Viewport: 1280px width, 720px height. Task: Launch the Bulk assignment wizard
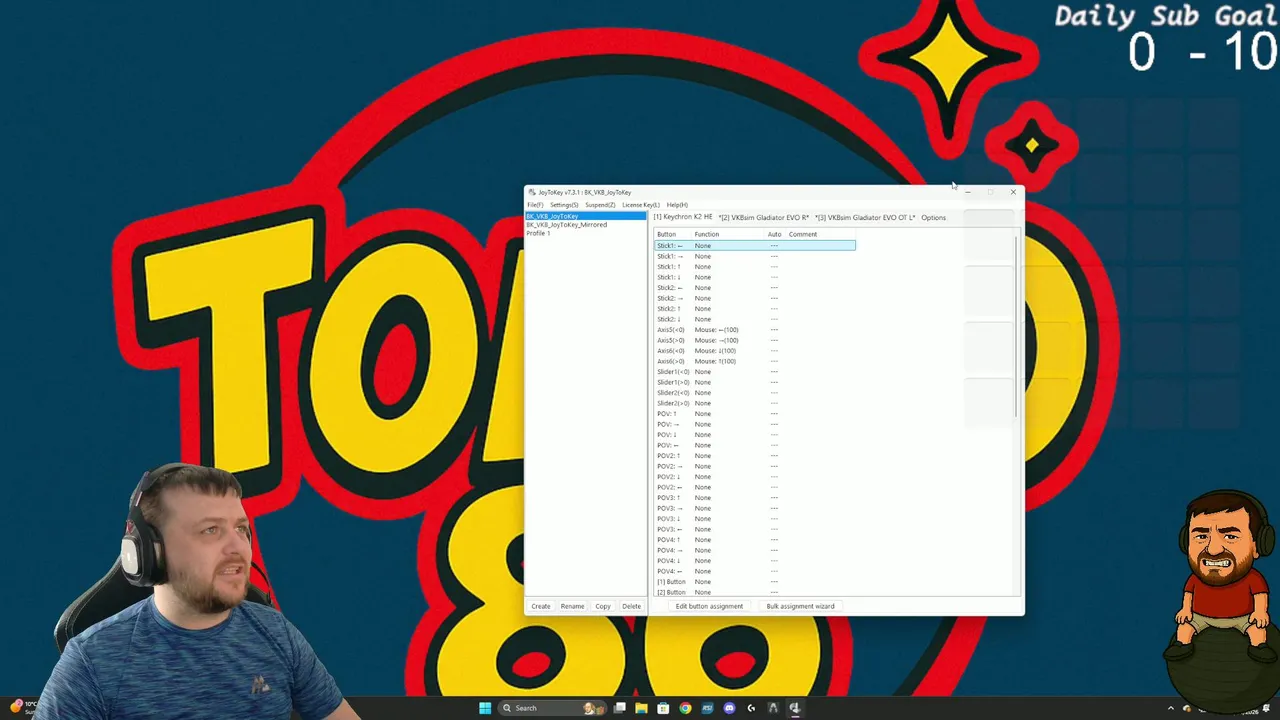click(x=800, y=606)
